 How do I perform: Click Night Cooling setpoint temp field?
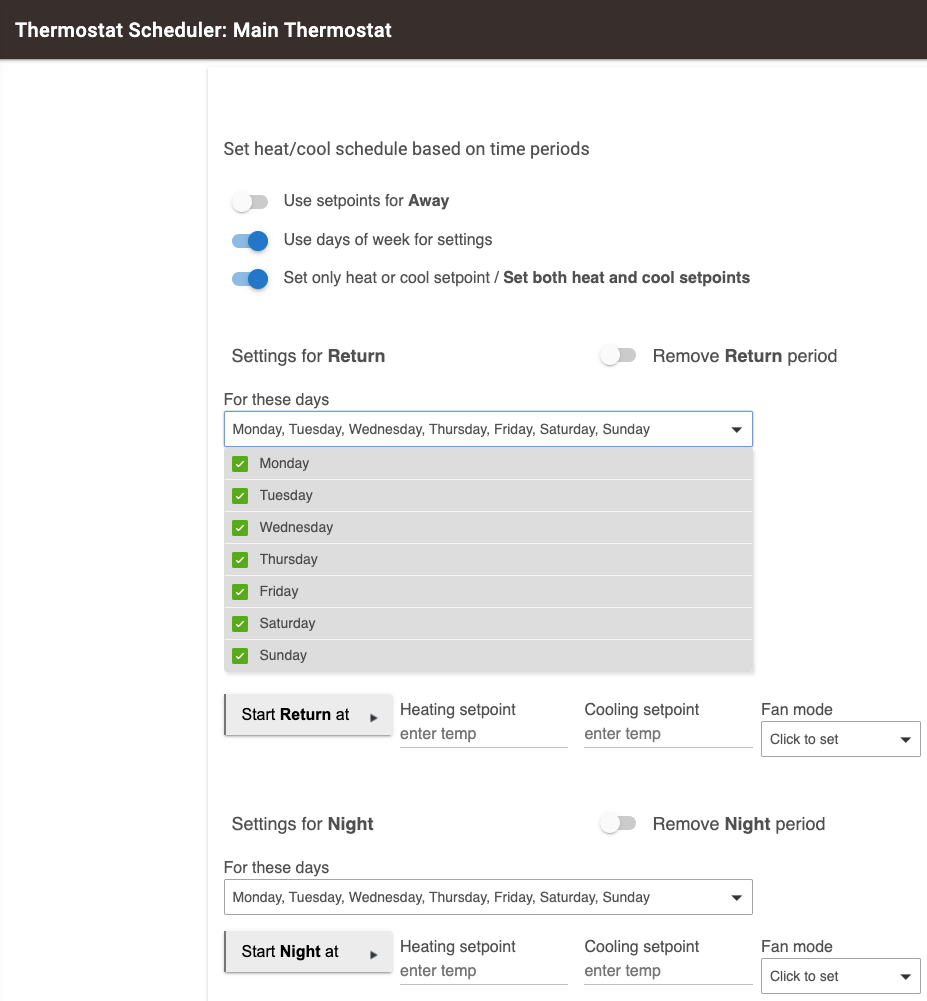click(x=668, y=971)
